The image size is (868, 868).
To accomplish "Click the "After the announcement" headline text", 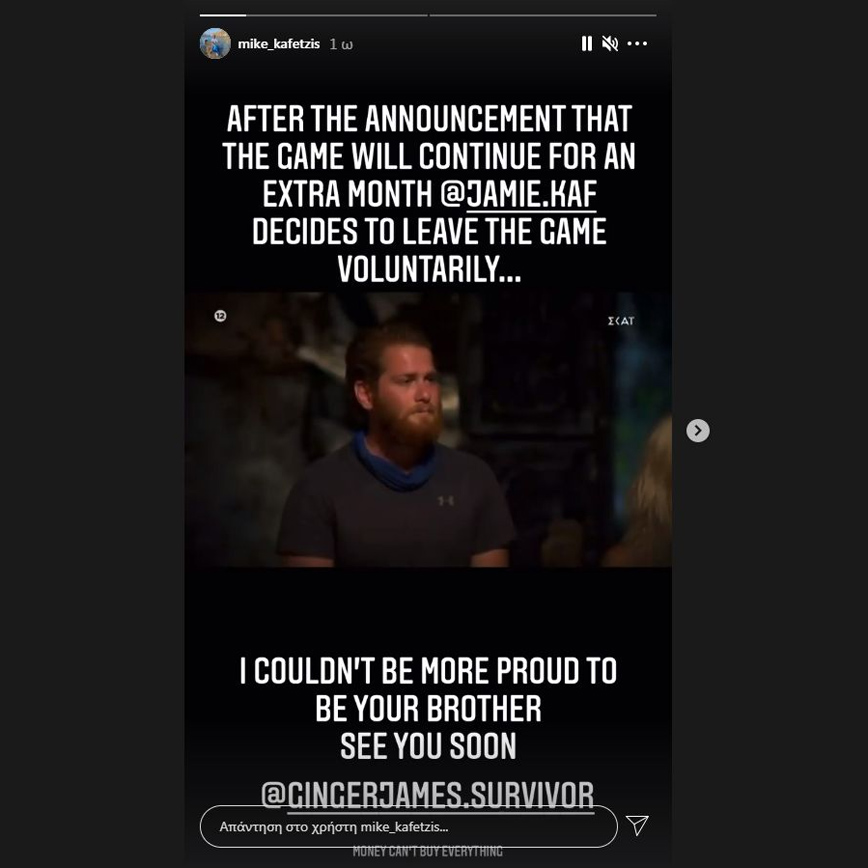I will pos(428,194).
